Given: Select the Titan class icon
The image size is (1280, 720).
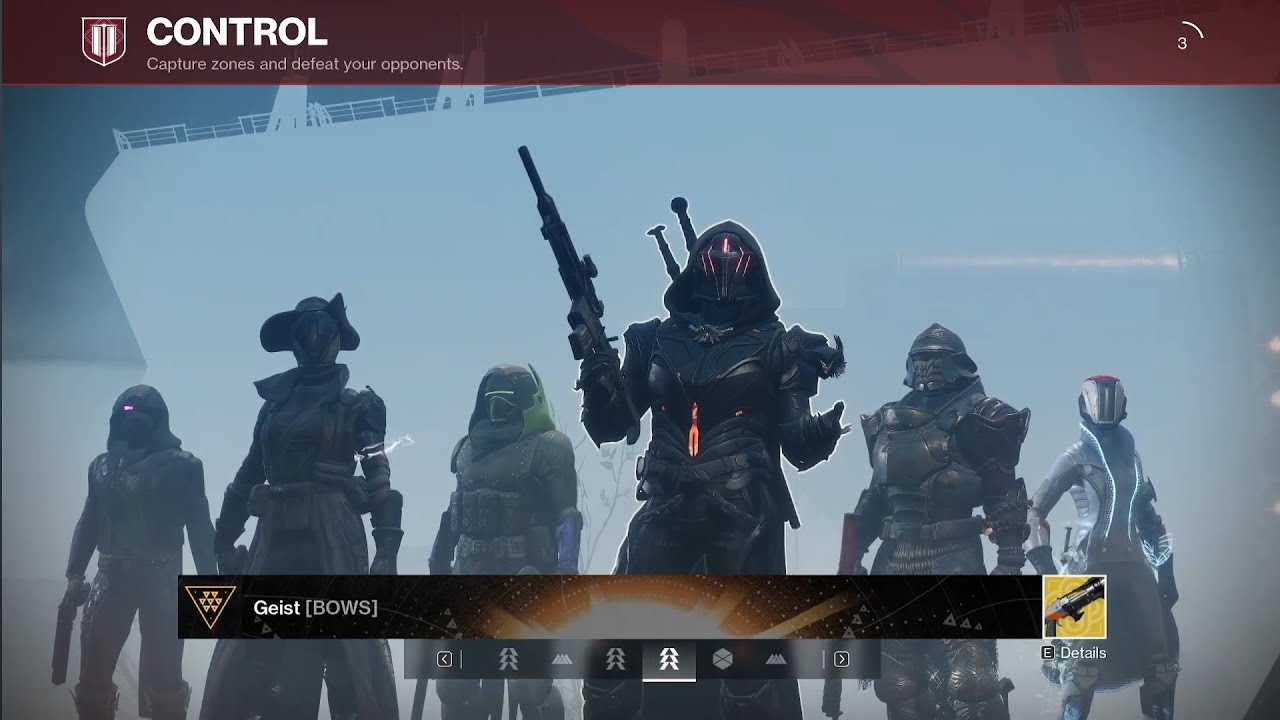Looking at the screenshot, I should click(723, 659).
